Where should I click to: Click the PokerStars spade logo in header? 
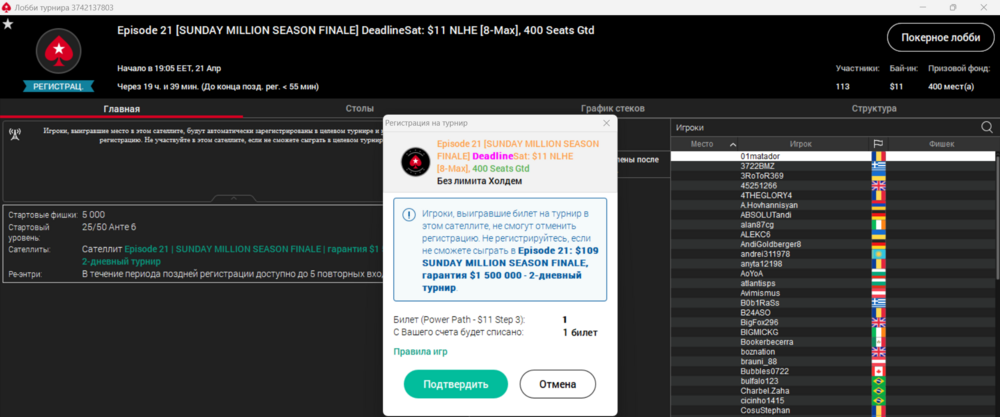coord(58,50)
